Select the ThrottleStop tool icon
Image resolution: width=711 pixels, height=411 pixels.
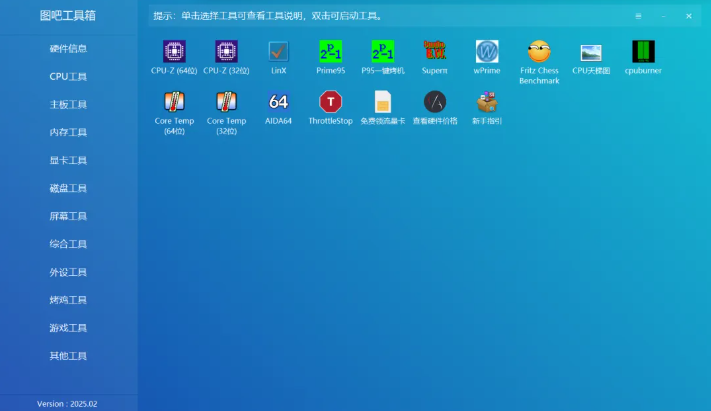[331, 102]
